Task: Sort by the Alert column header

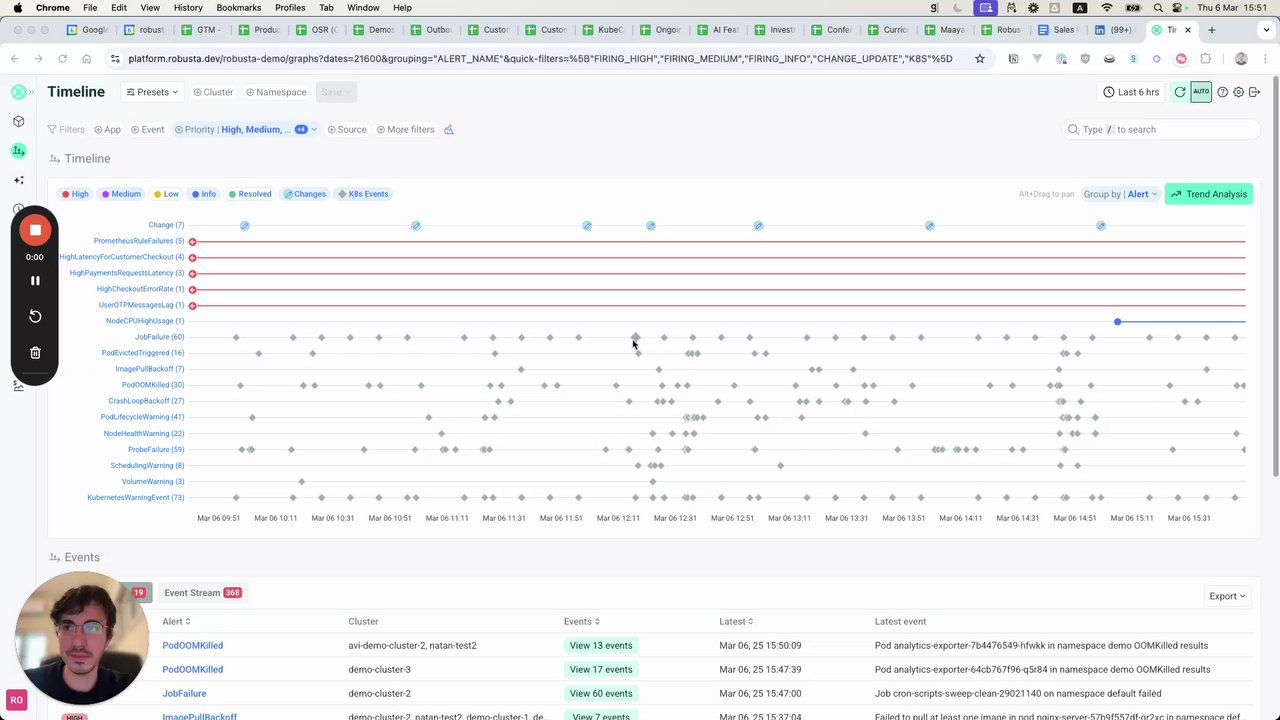Action: click(176, 621)
